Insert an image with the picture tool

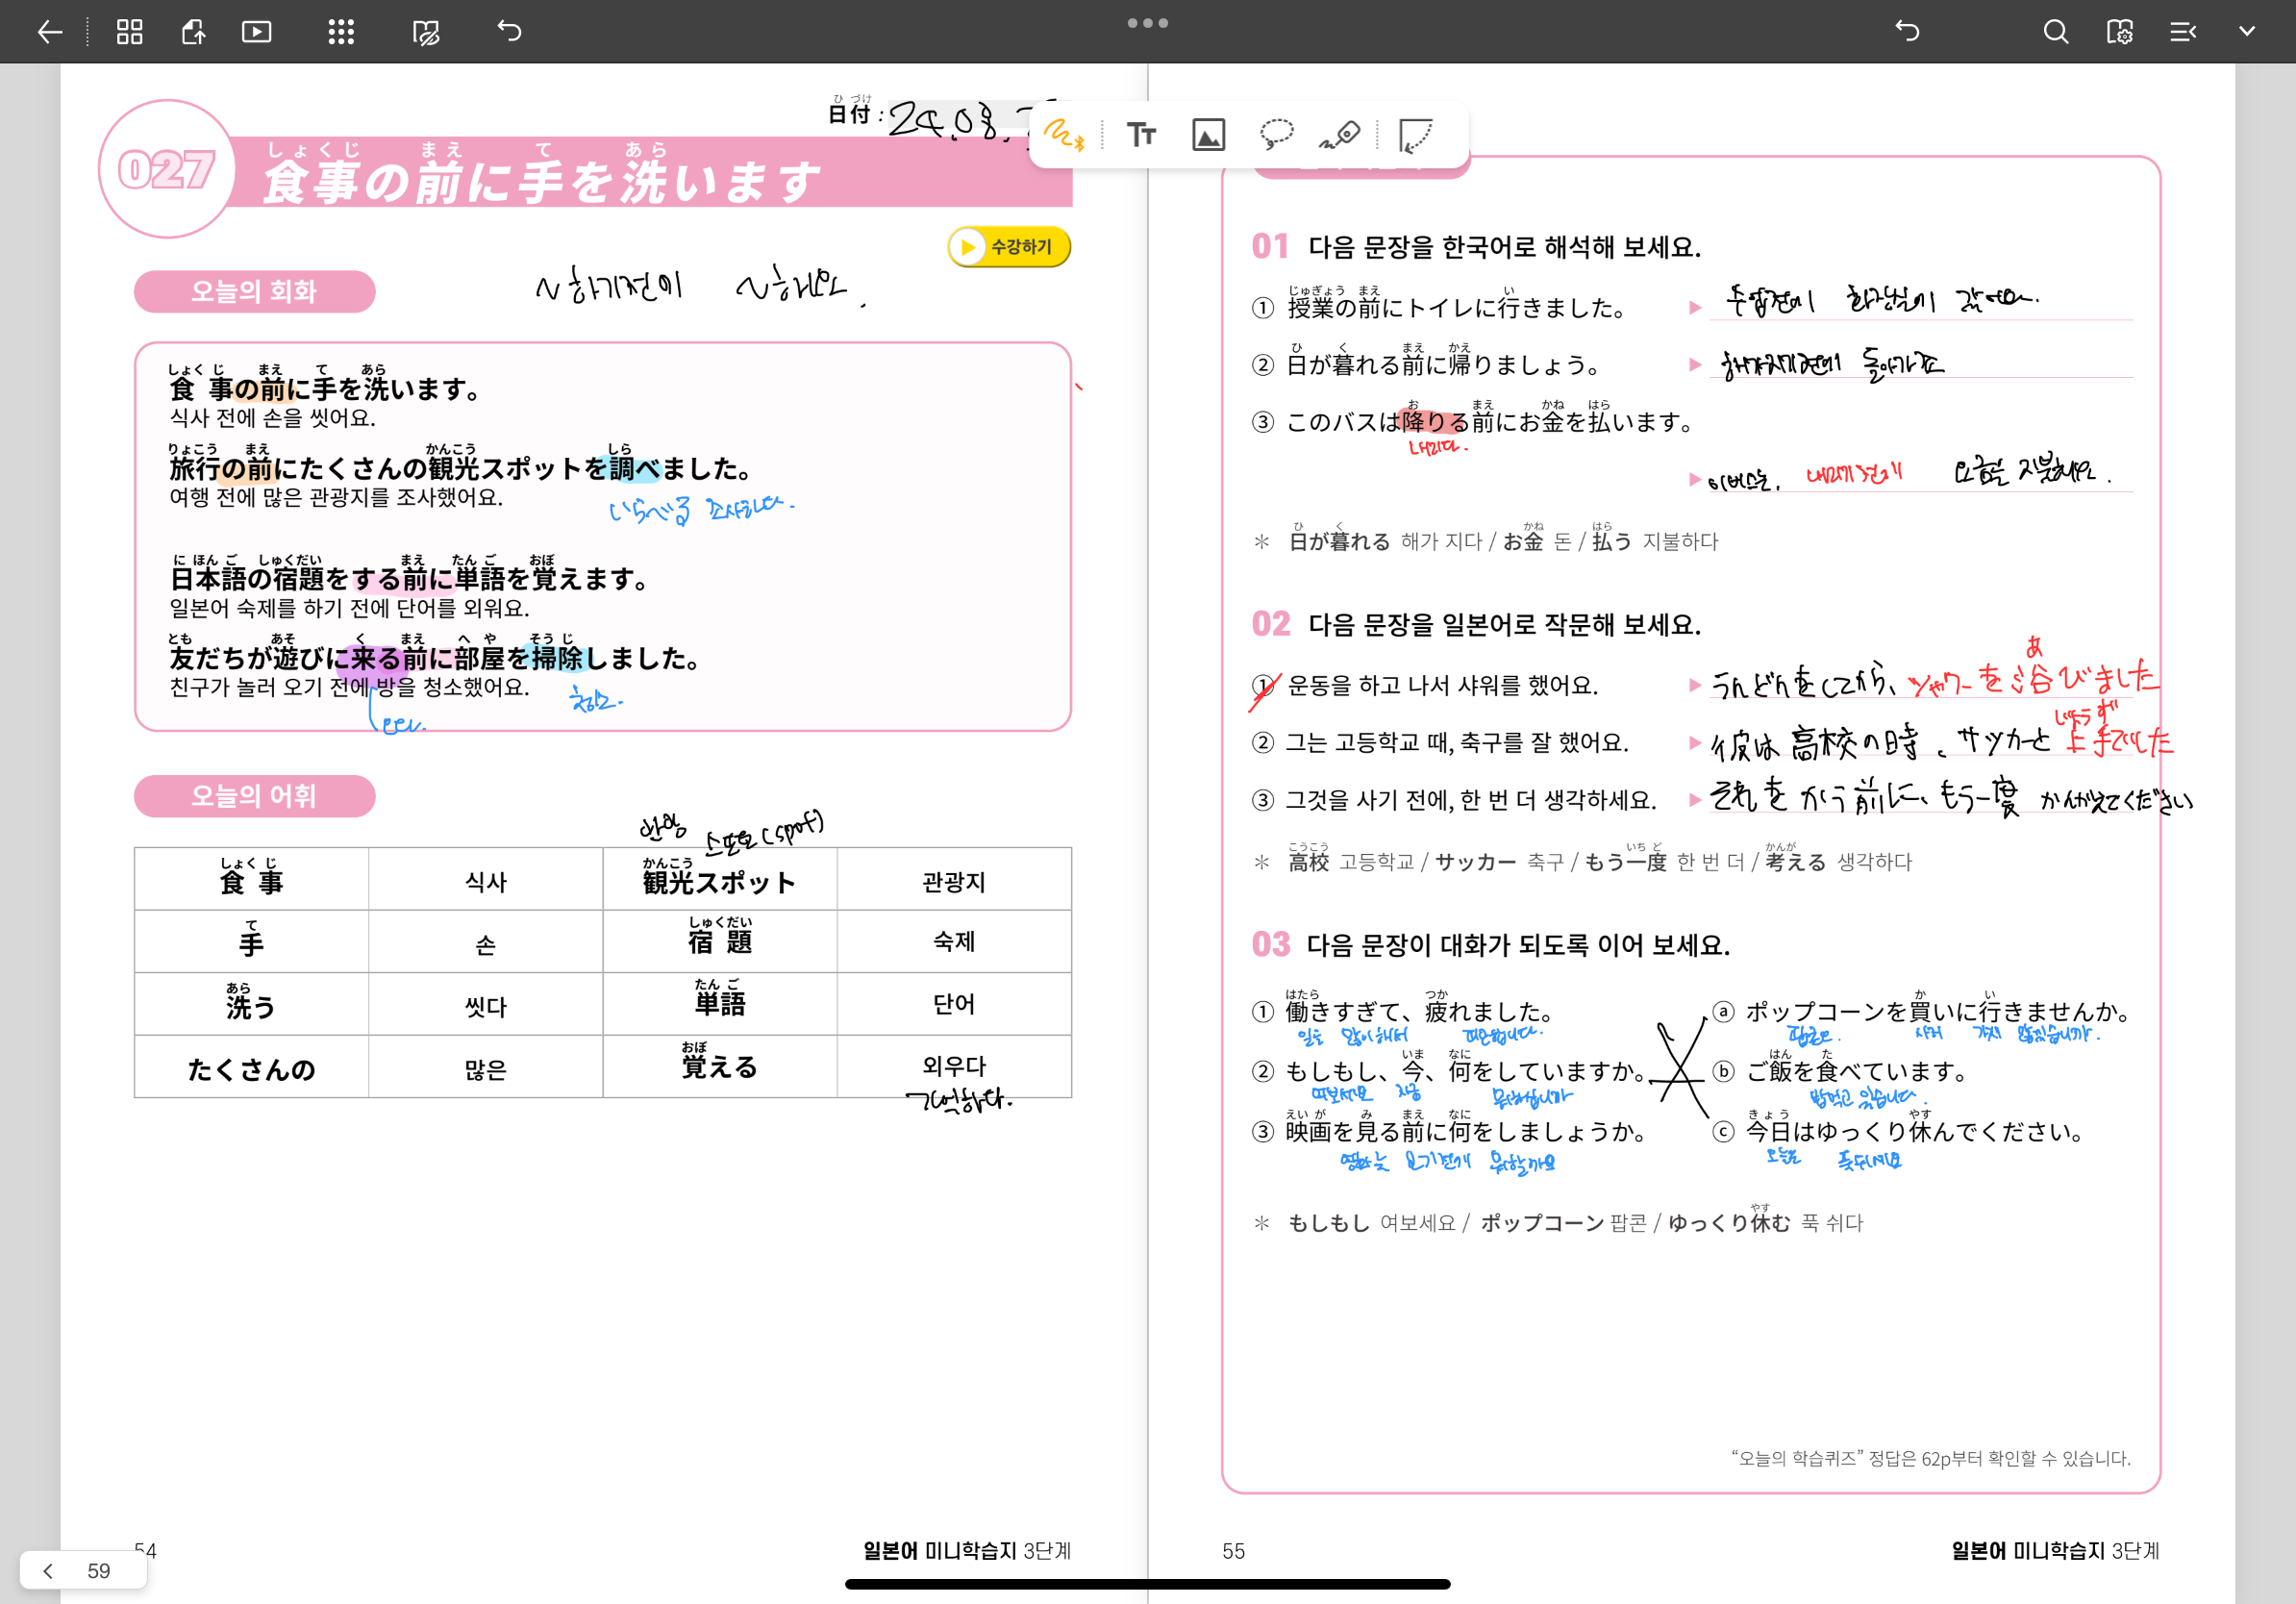click(1208, 135)
